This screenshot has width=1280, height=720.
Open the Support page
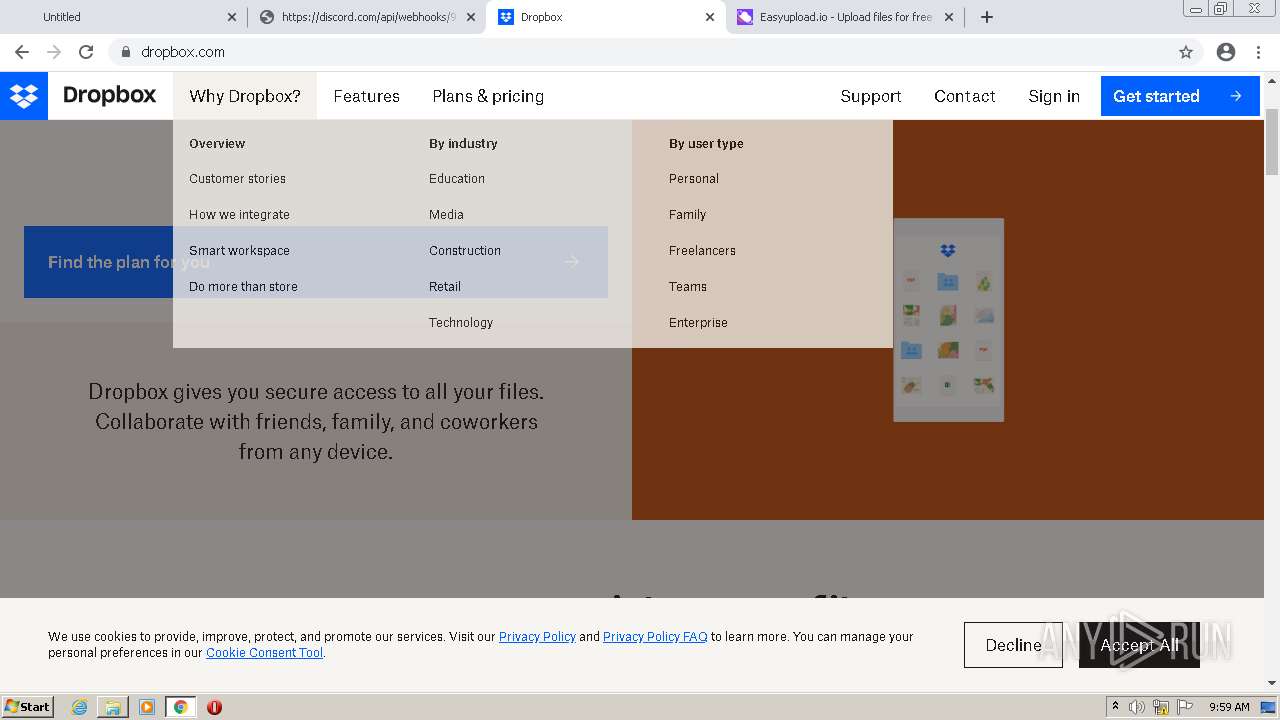coord(871,96)
